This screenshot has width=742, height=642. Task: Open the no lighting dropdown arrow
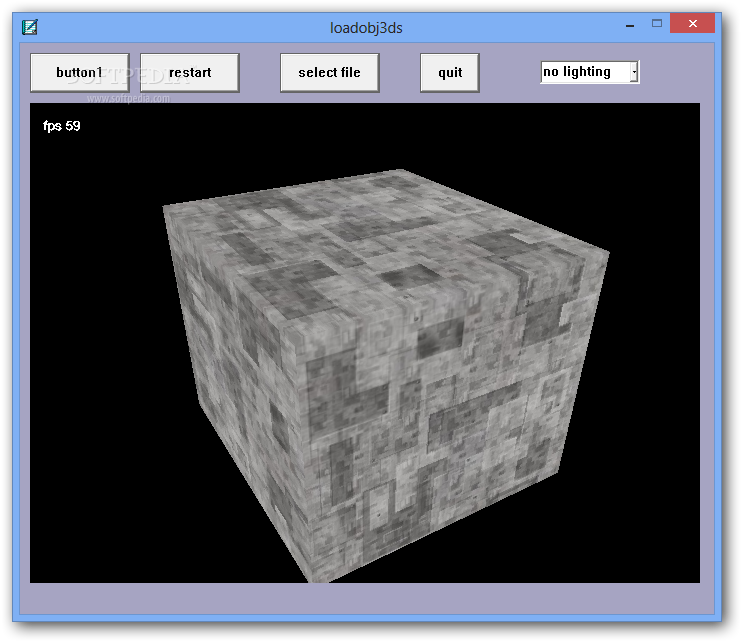coord(634,72)
